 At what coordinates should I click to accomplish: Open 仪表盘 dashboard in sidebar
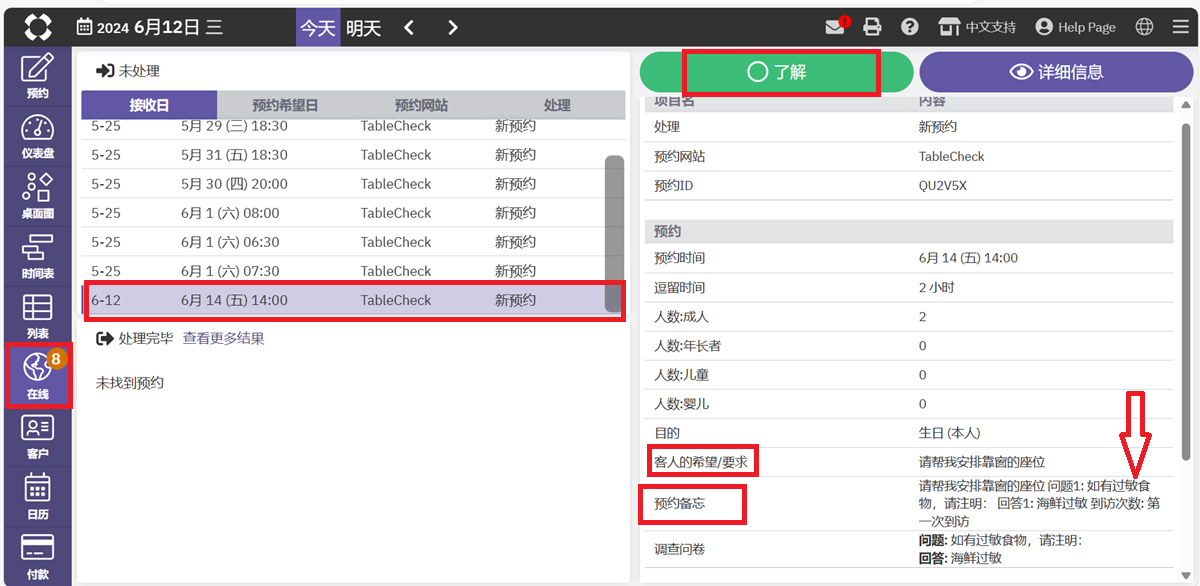tap(37, 136)
